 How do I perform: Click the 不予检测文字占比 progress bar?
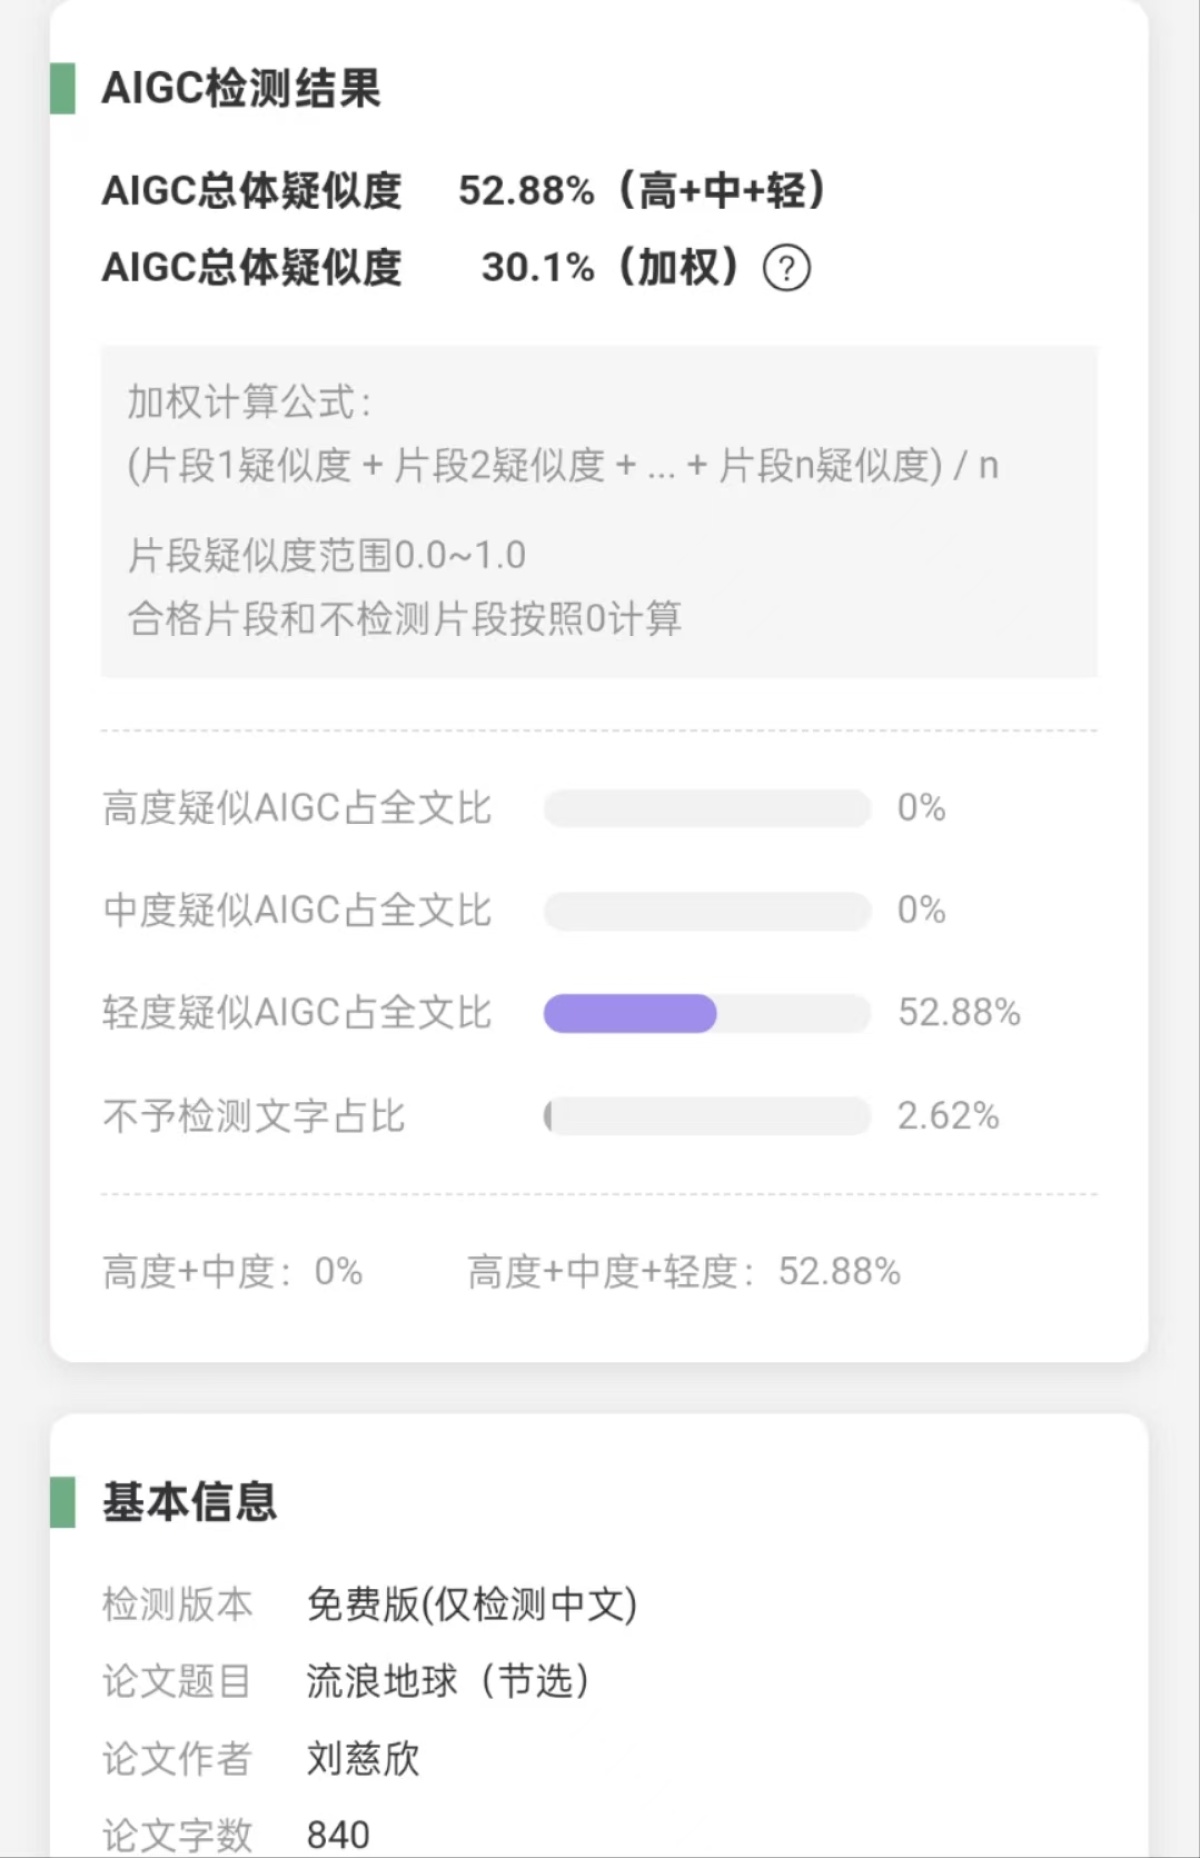[x=707, y=1116]
